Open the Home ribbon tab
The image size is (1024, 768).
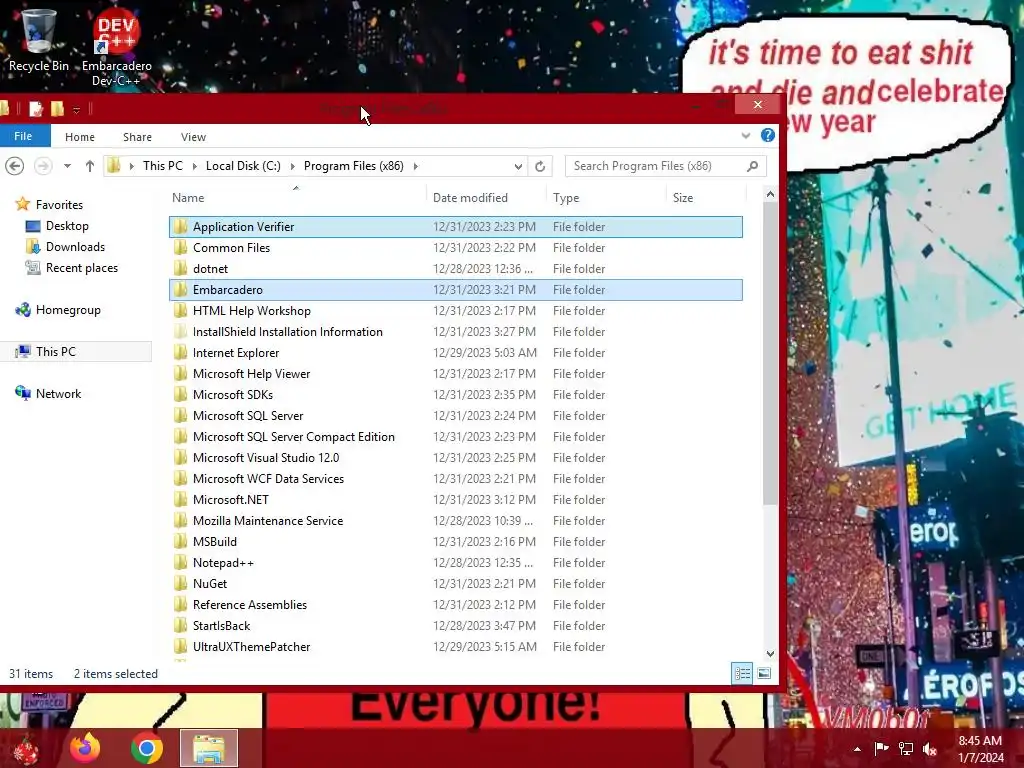coord(80,136)
